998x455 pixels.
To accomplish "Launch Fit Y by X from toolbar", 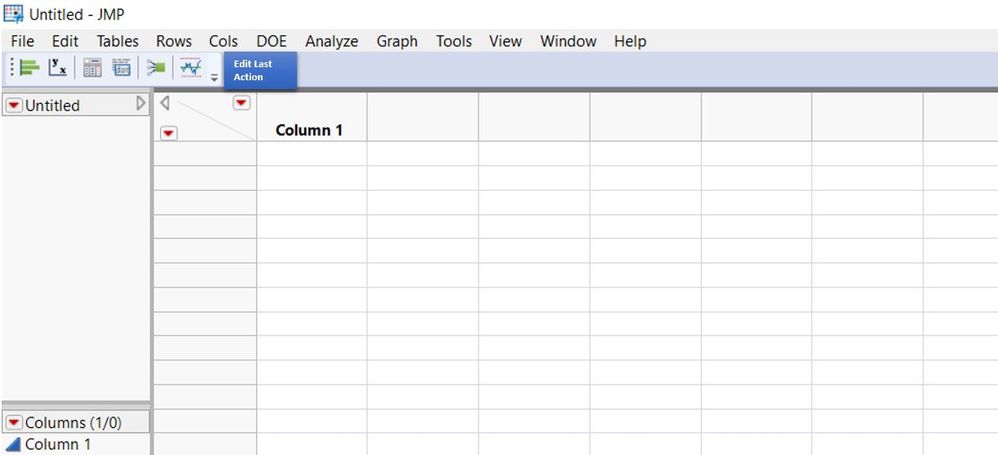I will coord(58,68).
